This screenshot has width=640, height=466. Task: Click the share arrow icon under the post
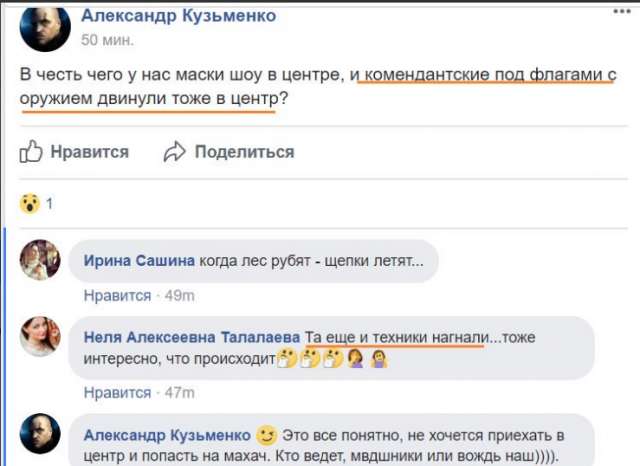pyautogui.click(x=176, y=152)
